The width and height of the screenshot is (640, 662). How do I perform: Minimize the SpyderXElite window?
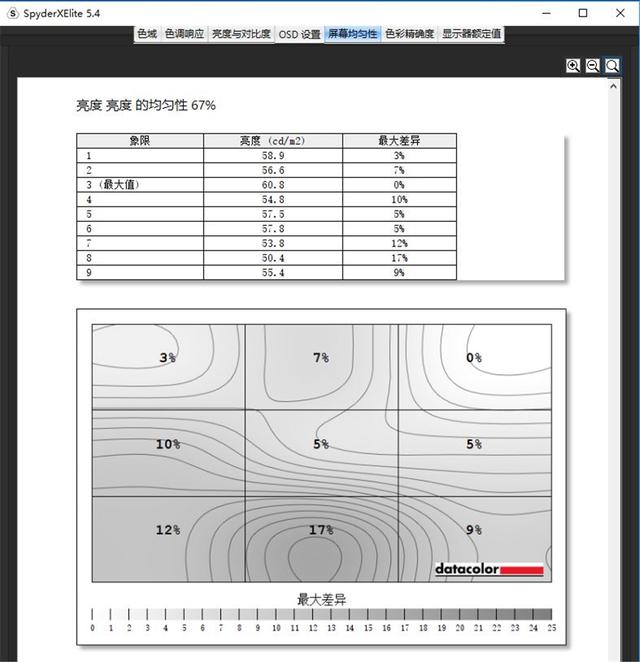pyautogui.click(x=546, y=13)
